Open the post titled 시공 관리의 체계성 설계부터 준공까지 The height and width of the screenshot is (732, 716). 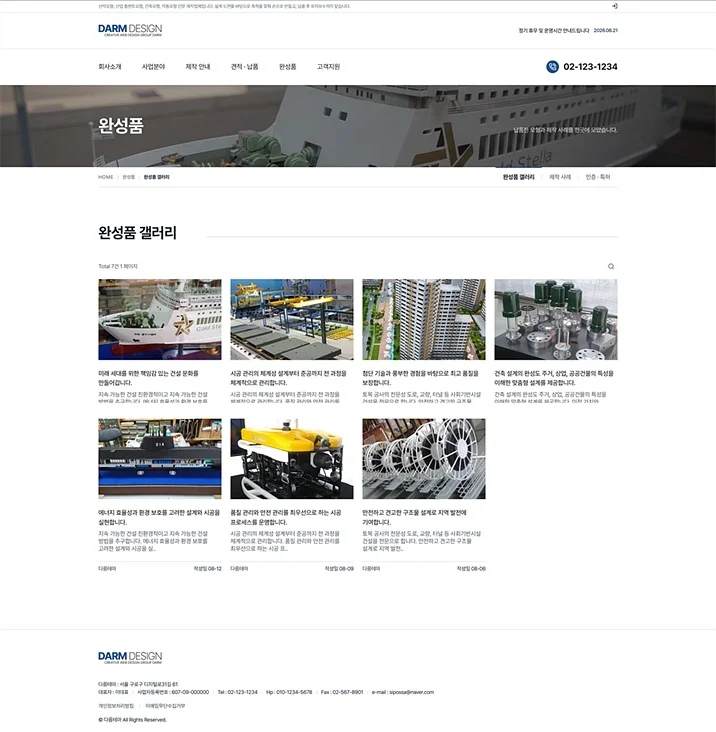tap(288, 378)
